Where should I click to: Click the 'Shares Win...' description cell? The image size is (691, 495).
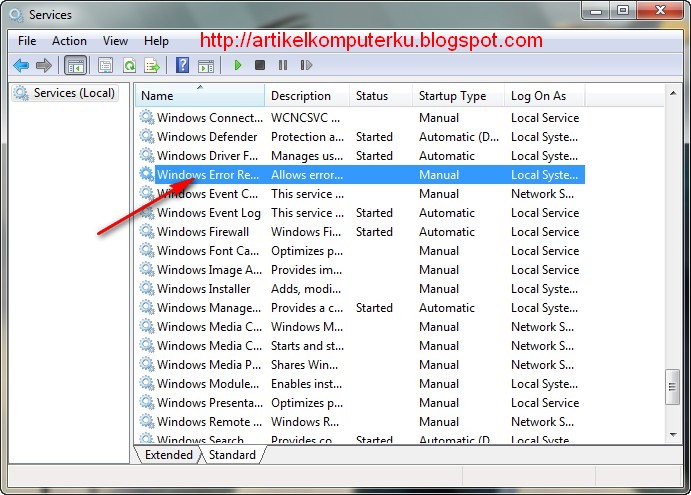(x=305, y=365)
